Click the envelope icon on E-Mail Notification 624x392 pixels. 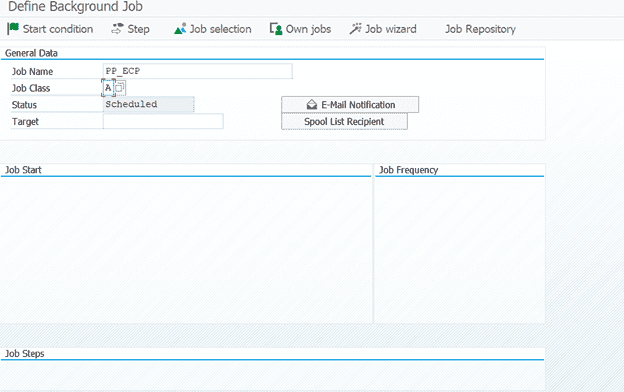point(312,105)
